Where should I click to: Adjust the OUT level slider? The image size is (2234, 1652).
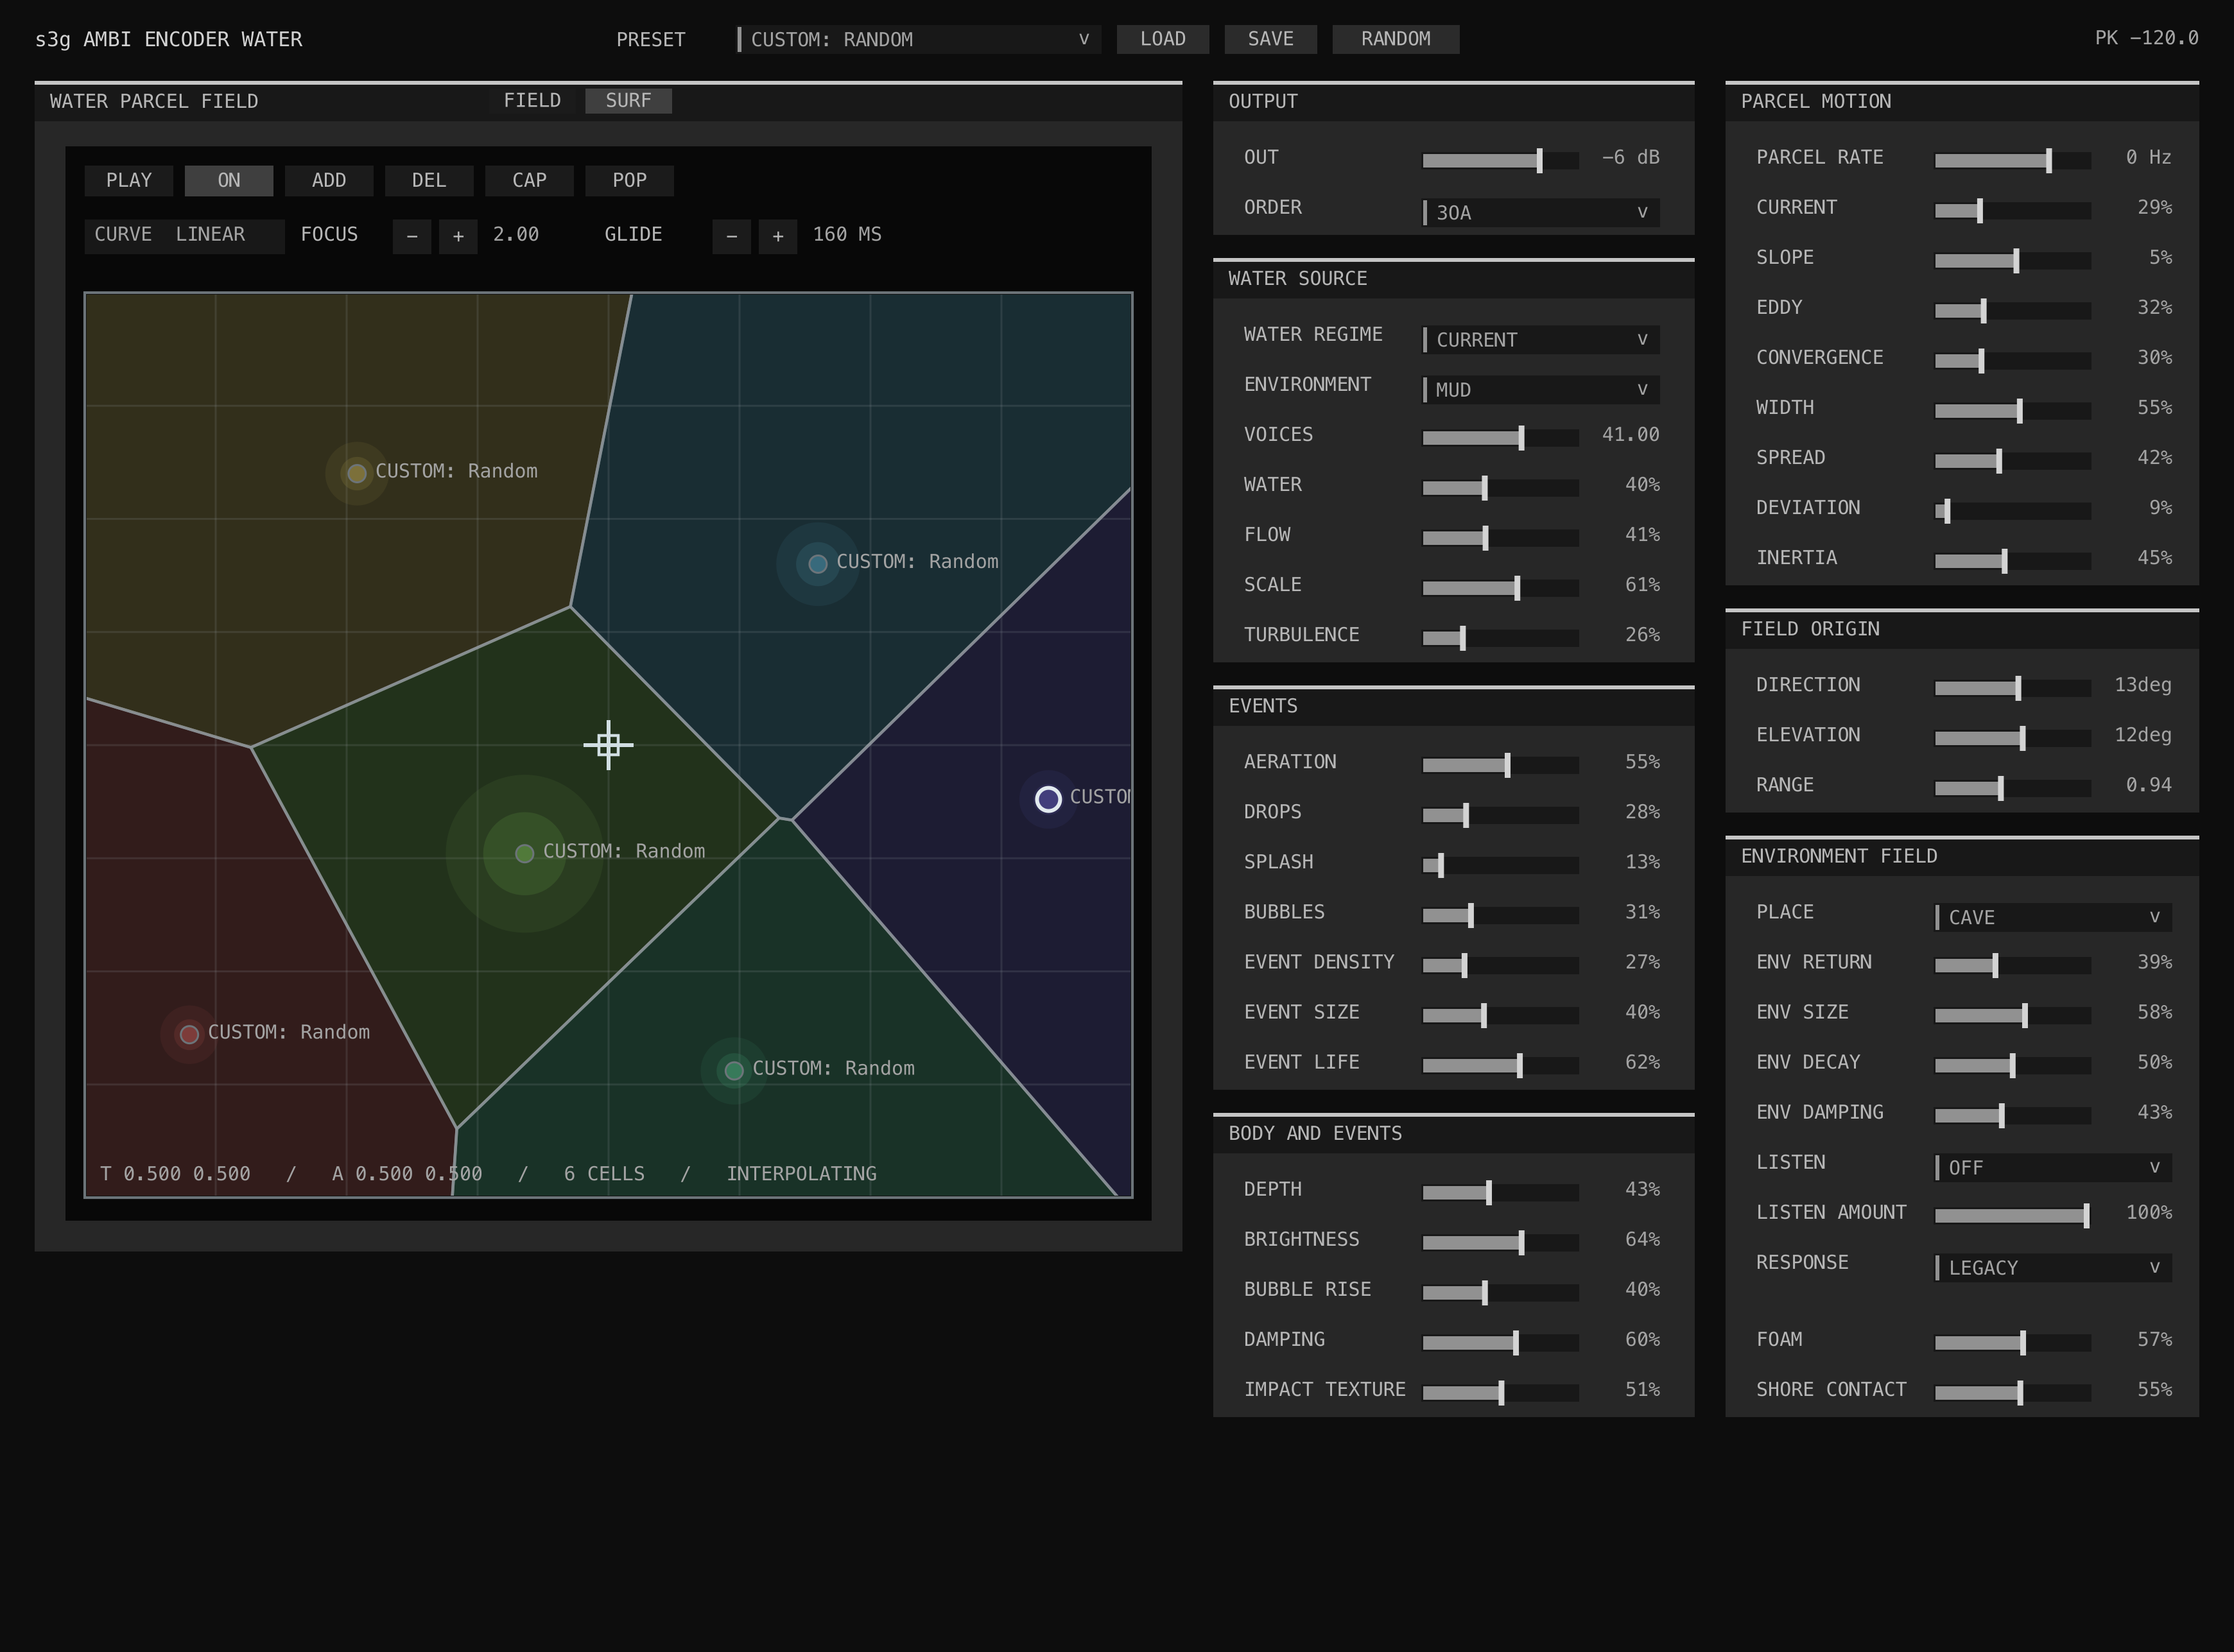coord(1500,161)
